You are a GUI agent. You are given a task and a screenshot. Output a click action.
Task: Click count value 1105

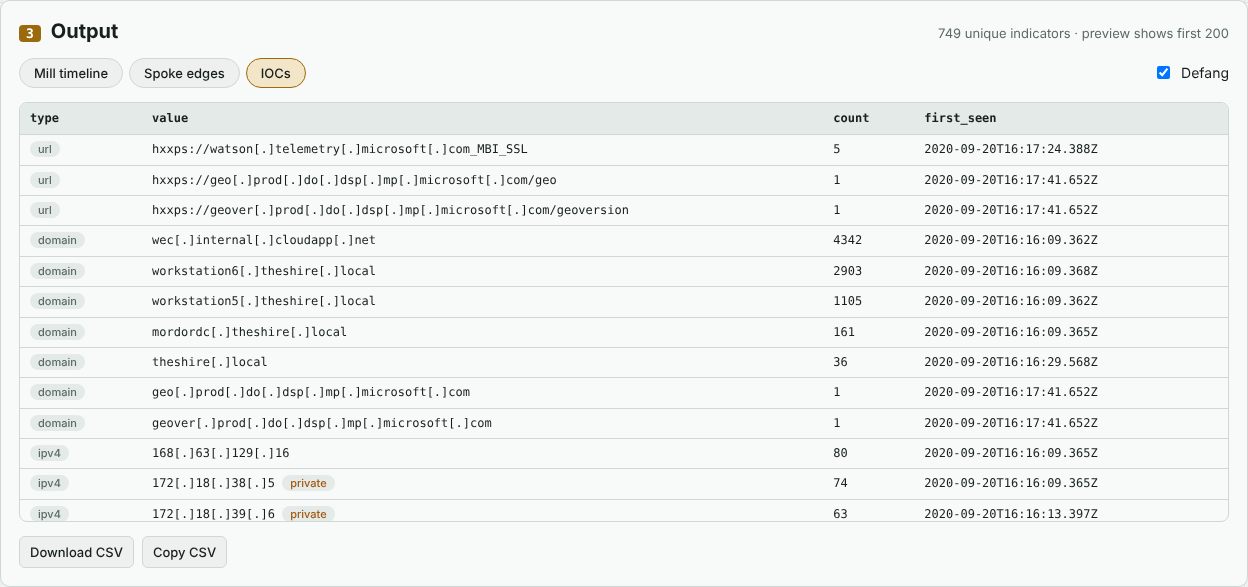coord(847,301)
